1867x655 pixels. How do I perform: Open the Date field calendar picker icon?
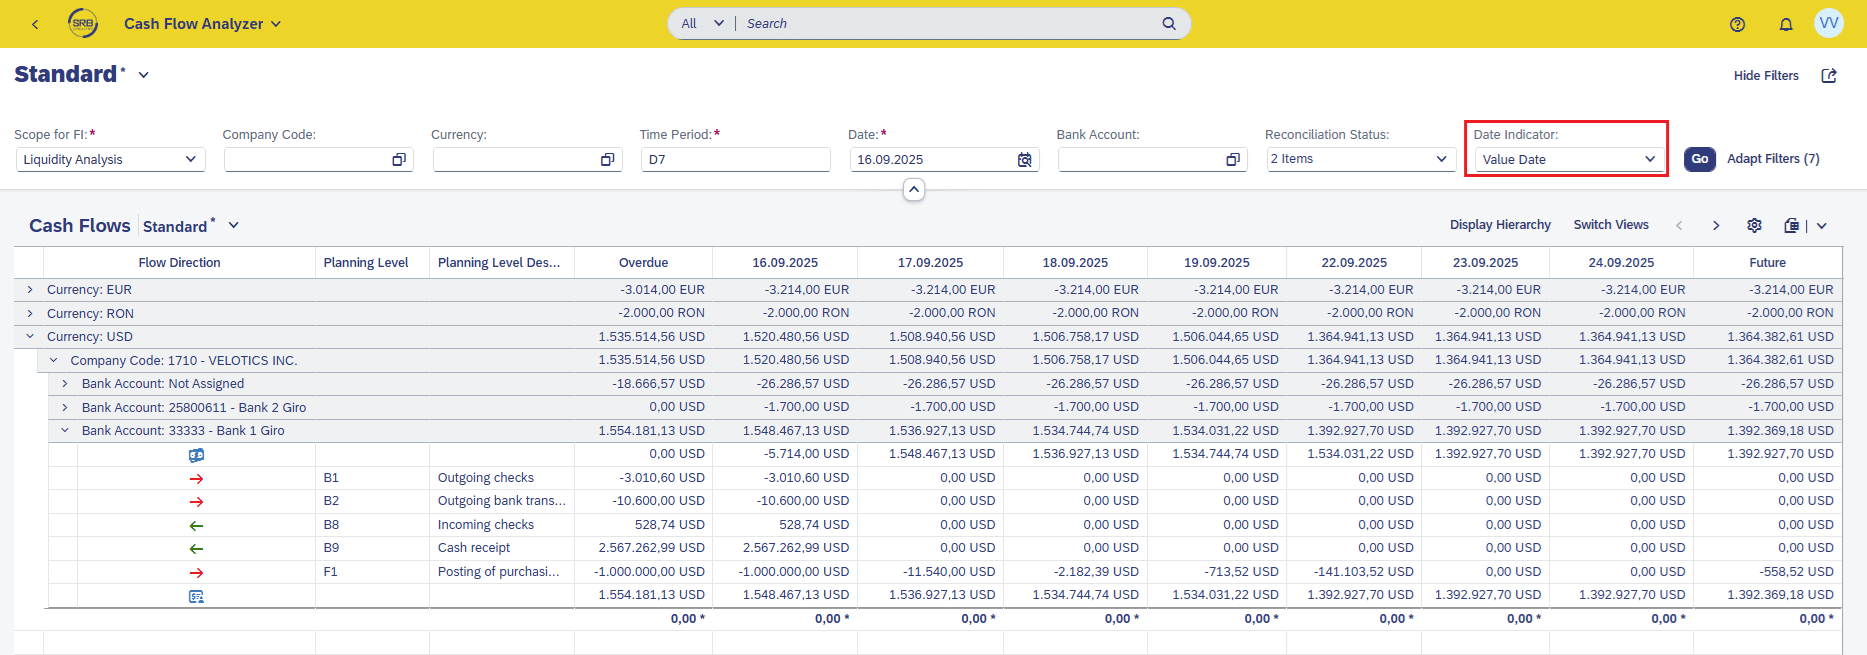pos(1024,160)
